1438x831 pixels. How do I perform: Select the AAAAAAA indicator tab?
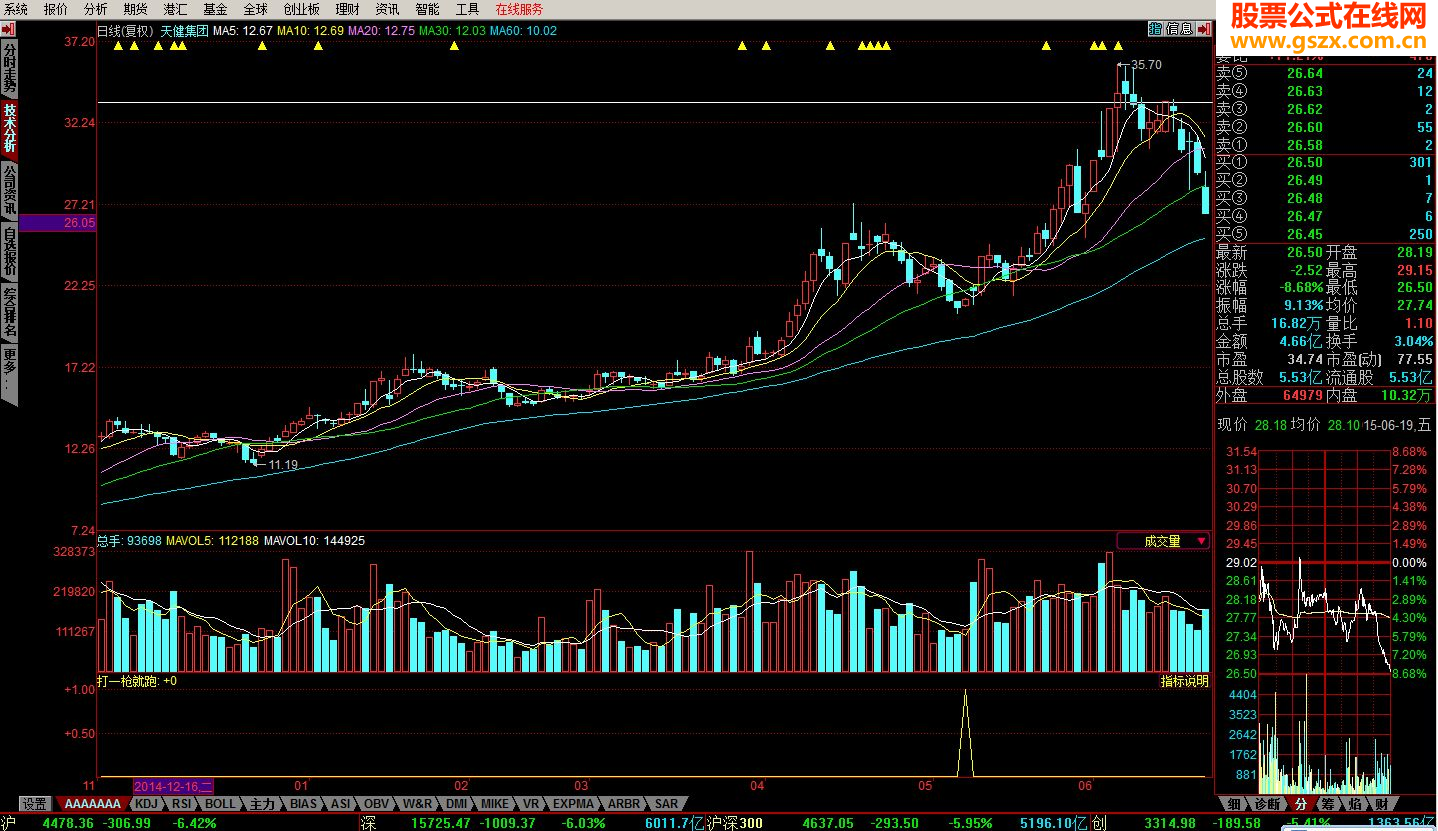point(93,804)
